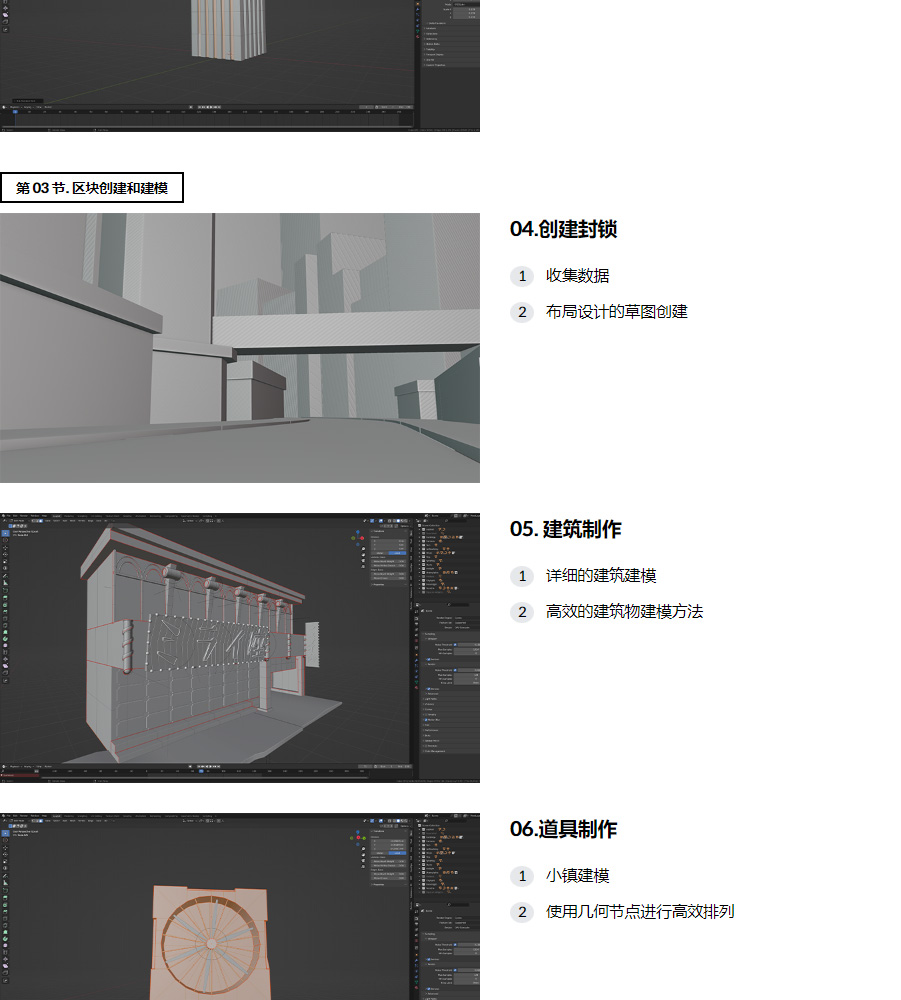
Task: Click the list item 使用几何节点进行高效排列
Action: click(640, 912)
